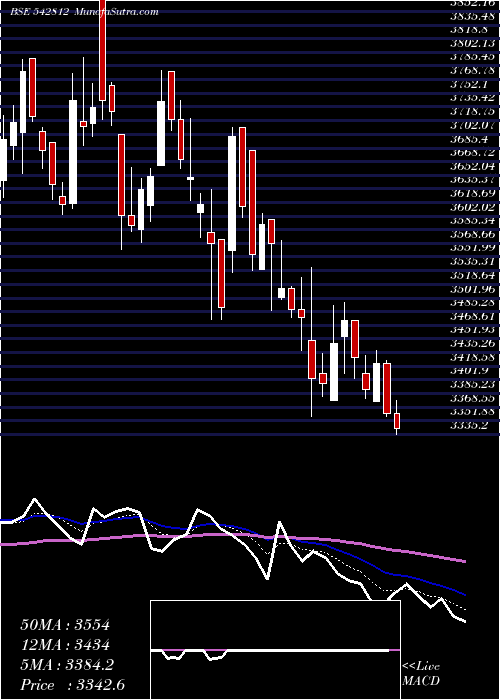Click the 3435.26 price axis label

point(472,343)
